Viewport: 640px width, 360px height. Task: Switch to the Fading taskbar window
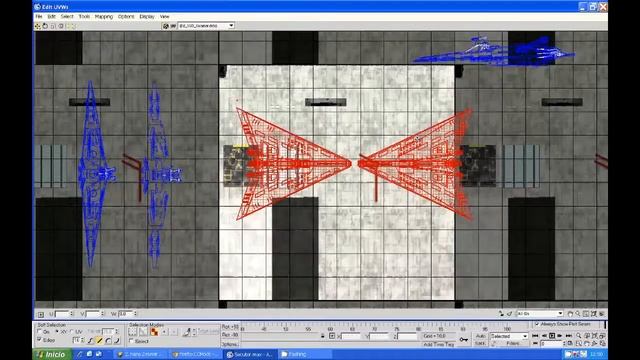pyautogui.click(x=304, y=354)
